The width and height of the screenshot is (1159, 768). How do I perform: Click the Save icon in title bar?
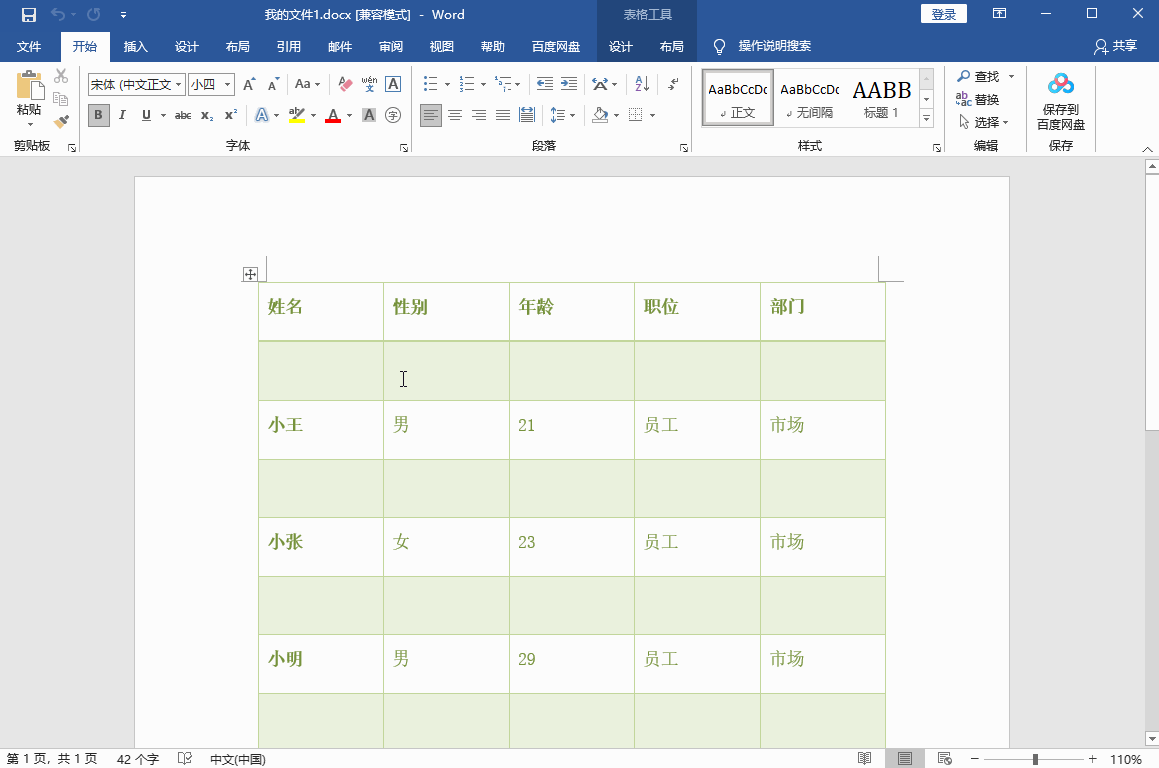pyautogui.click(x=29, y=15)
